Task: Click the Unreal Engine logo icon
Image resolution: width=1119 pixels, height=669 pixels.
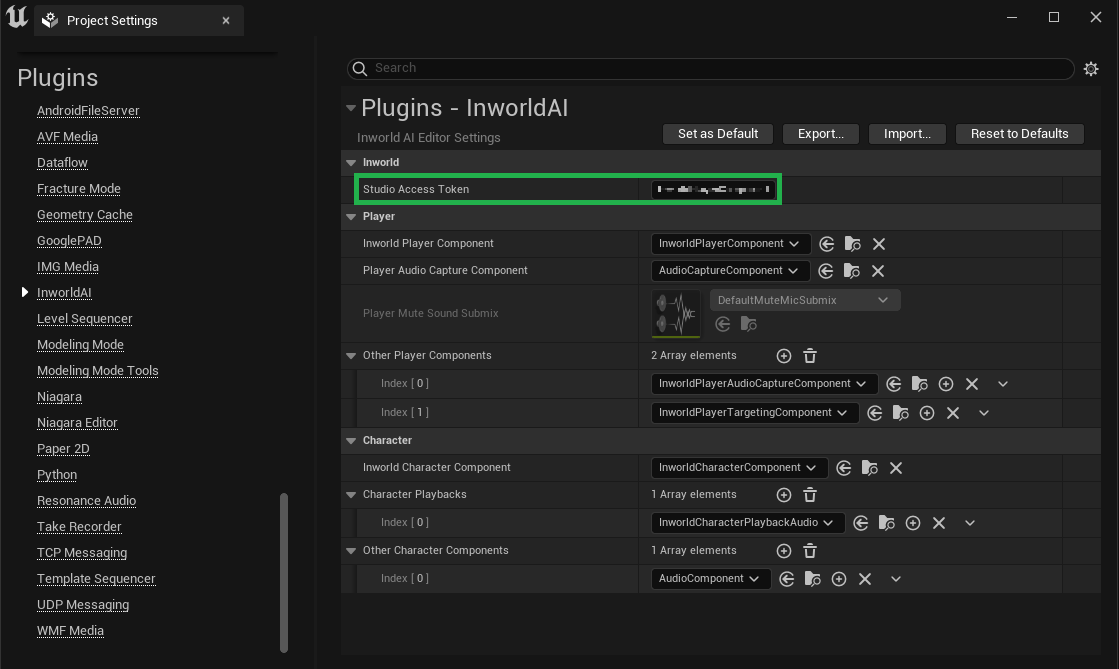Action: pyautogui.click(x=16, y=17)
